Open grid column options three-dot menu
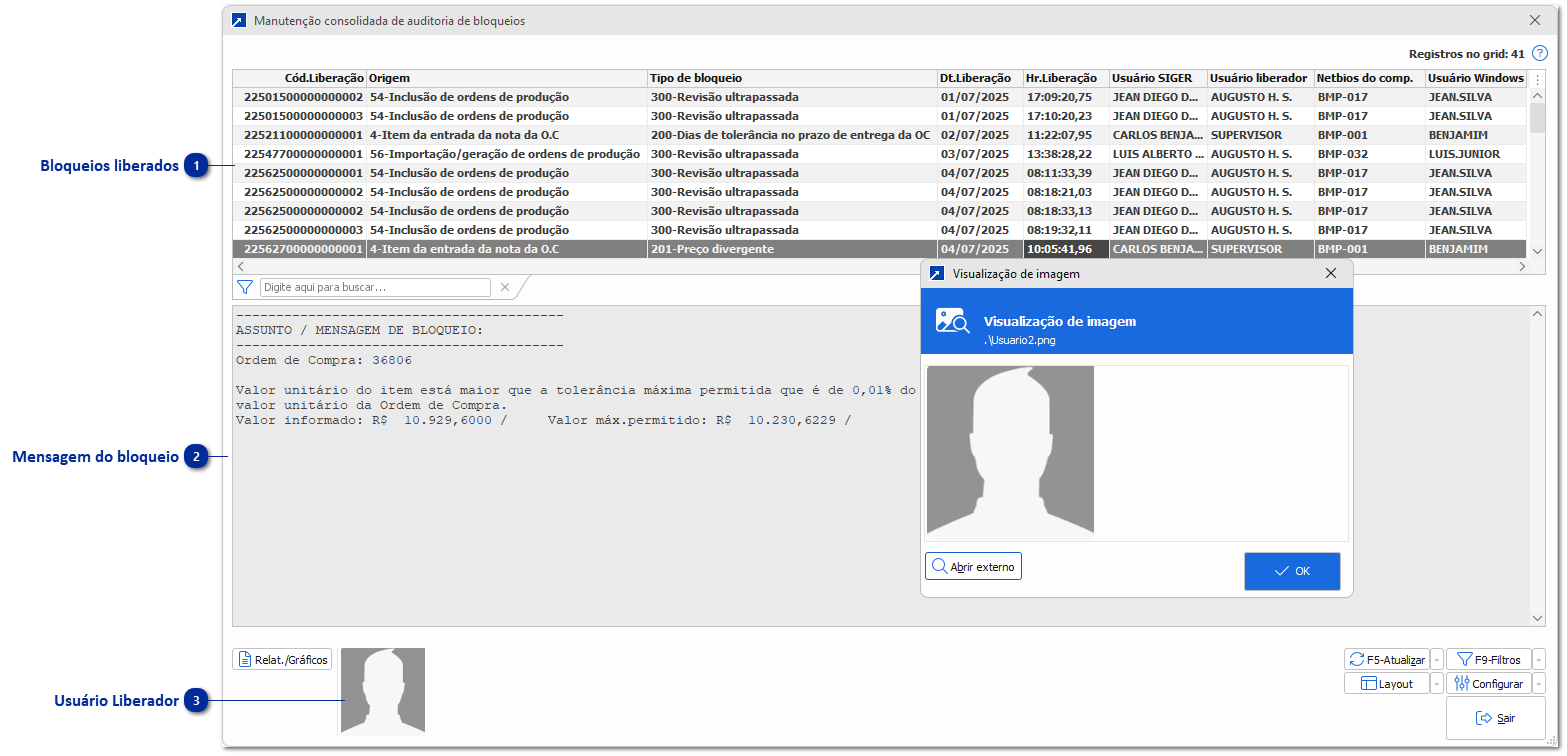Screen dimensions: 1567x756 (1537, 79)
